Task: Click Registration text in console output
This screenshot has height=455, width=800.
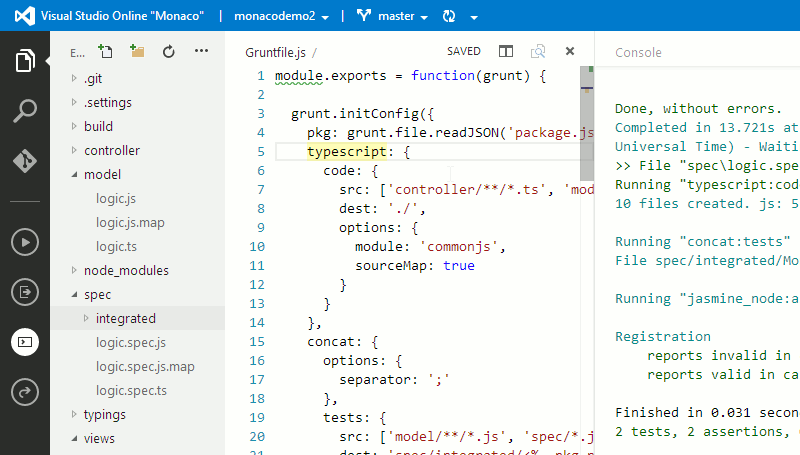Action: (663, 337)
